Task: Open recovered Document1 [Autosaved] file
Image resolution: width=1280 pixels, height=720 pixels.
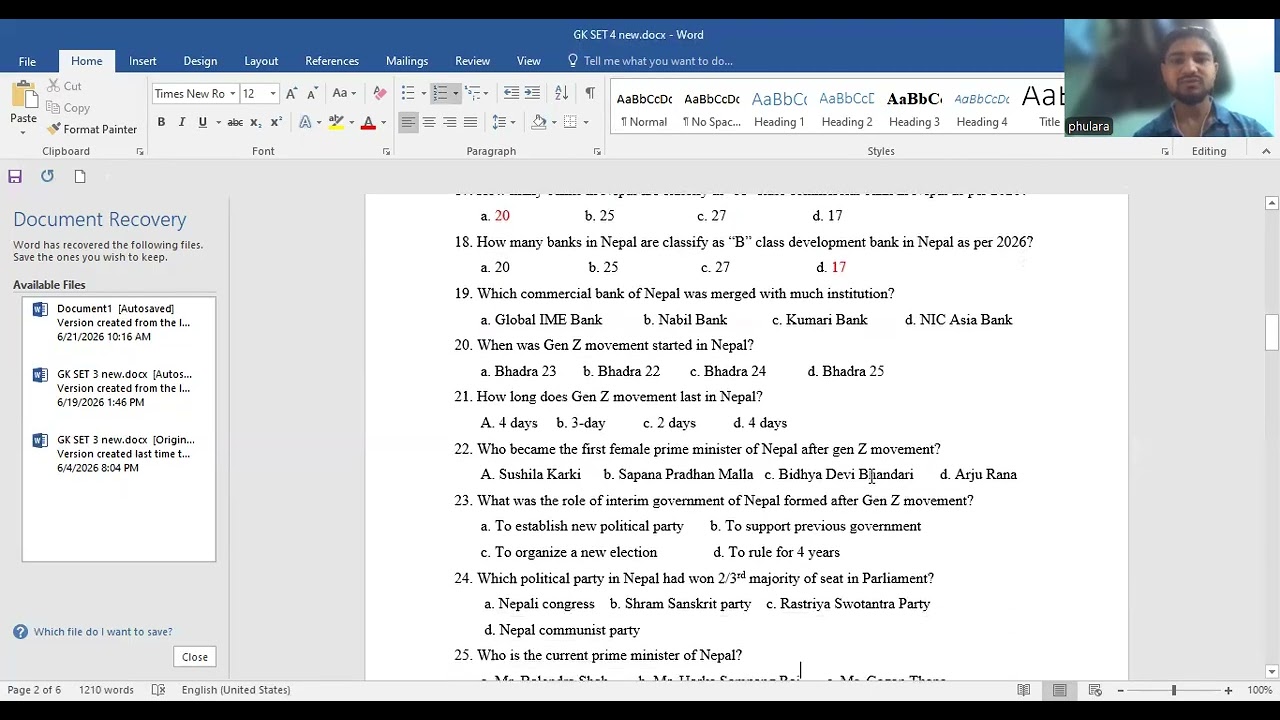Action: pyautogui.click(x=119, y=323)
